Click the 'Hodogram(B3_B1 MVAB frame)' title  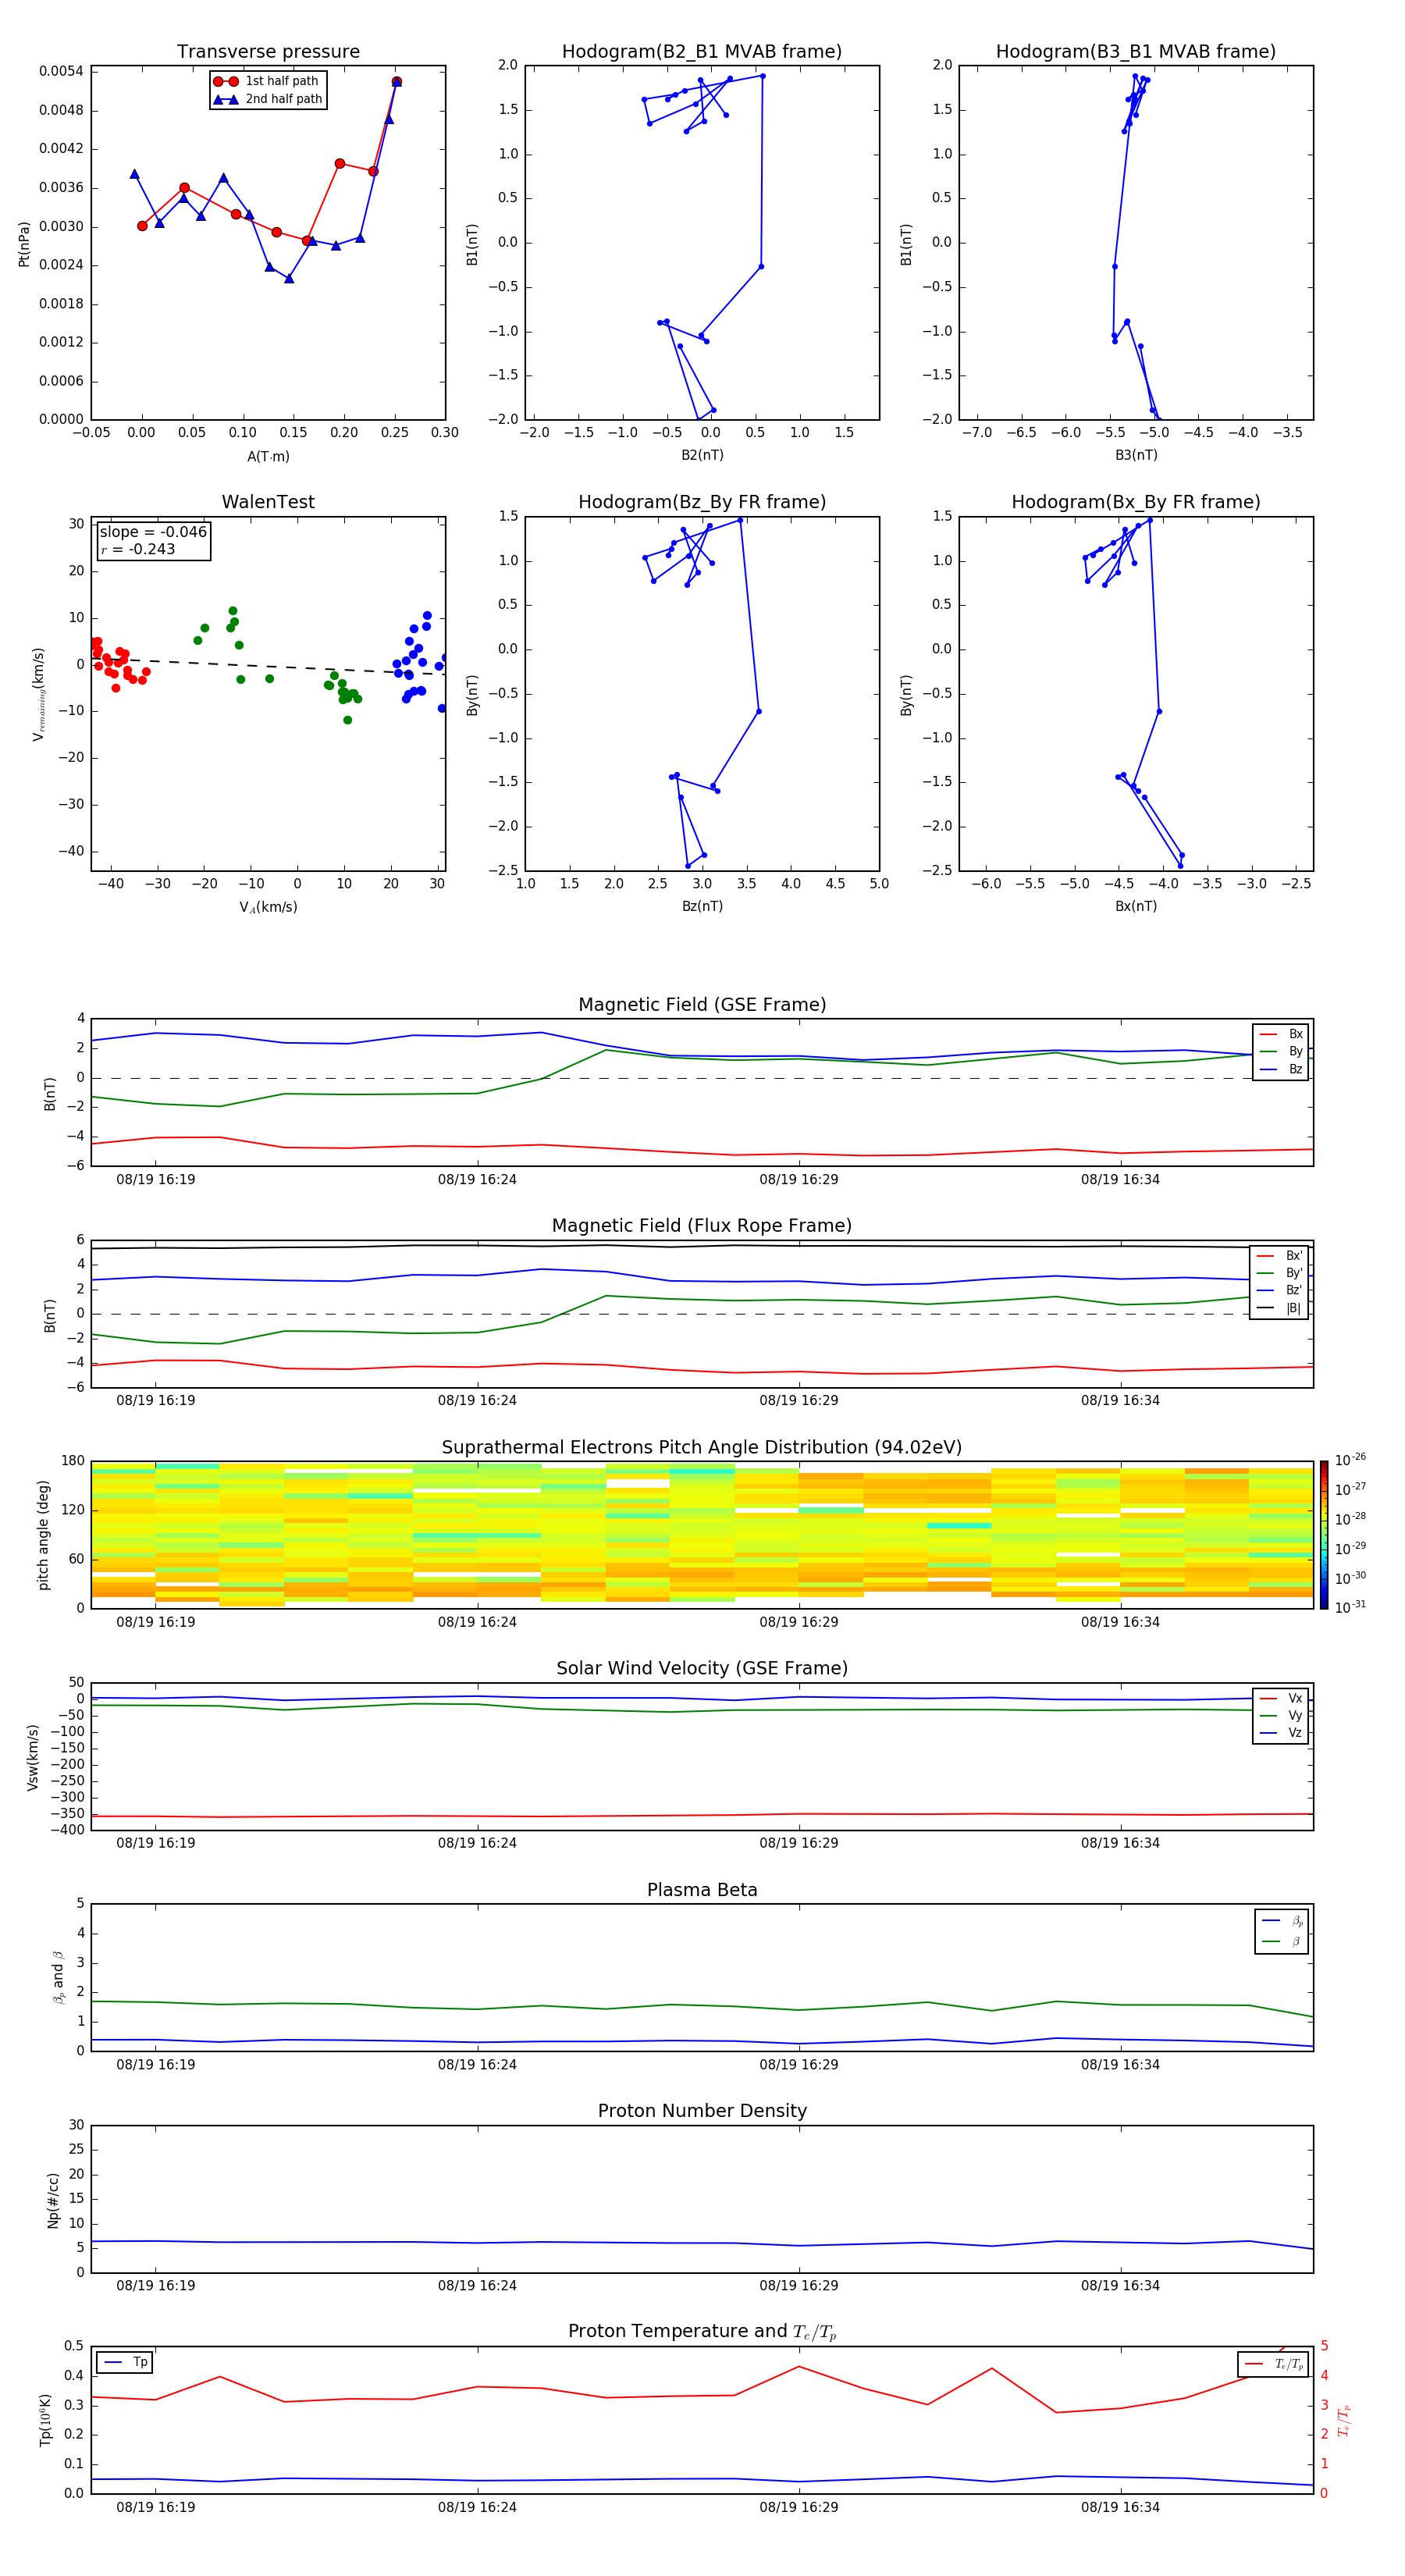pyautogui.click(x=1136, y=52)
